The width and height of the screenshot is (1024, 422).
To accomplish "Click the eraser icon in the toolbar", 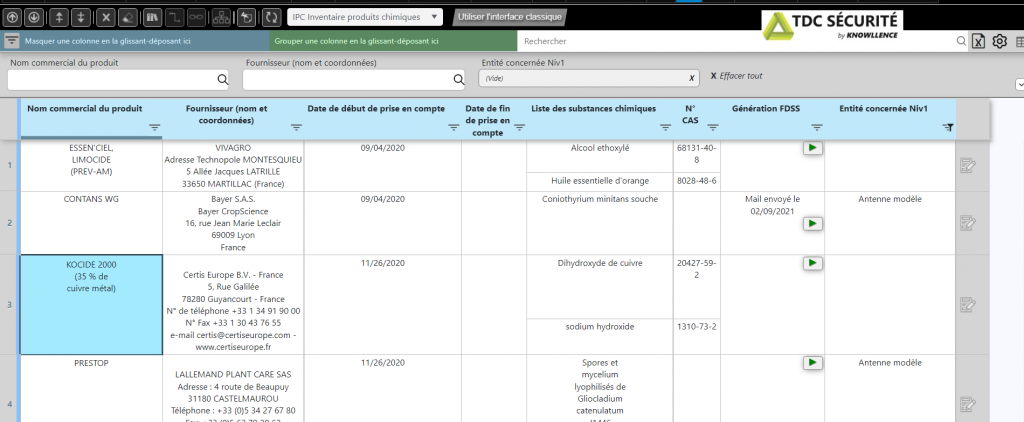I will pos(129,17).
